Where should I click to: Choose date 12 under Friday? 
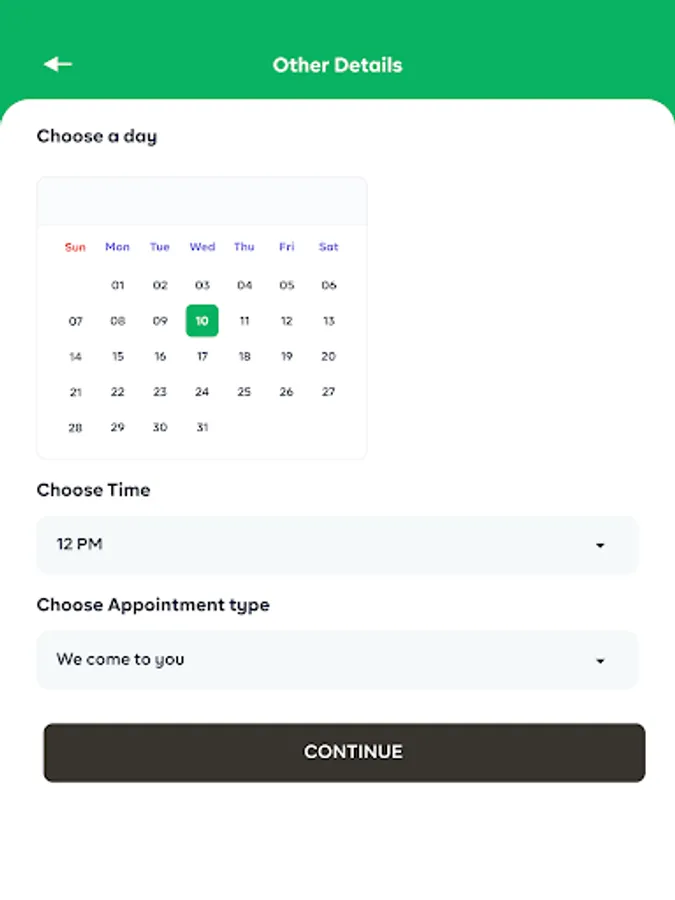[286, 321]
